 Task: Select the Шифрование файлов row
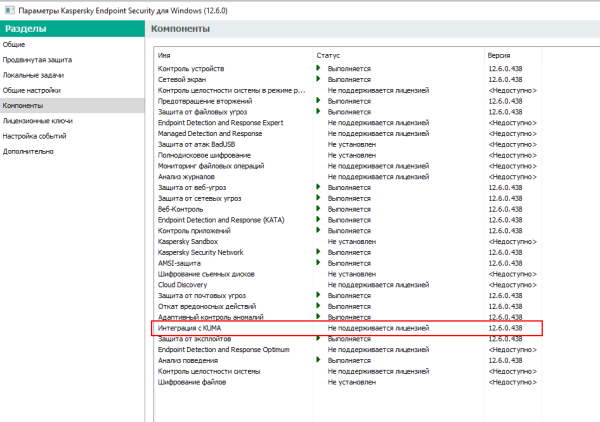[347, 382]
